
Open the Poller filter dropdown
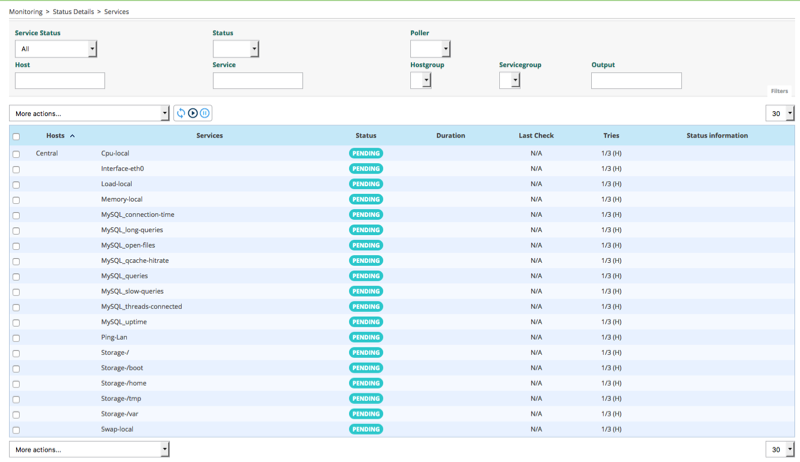pos(430,49)
